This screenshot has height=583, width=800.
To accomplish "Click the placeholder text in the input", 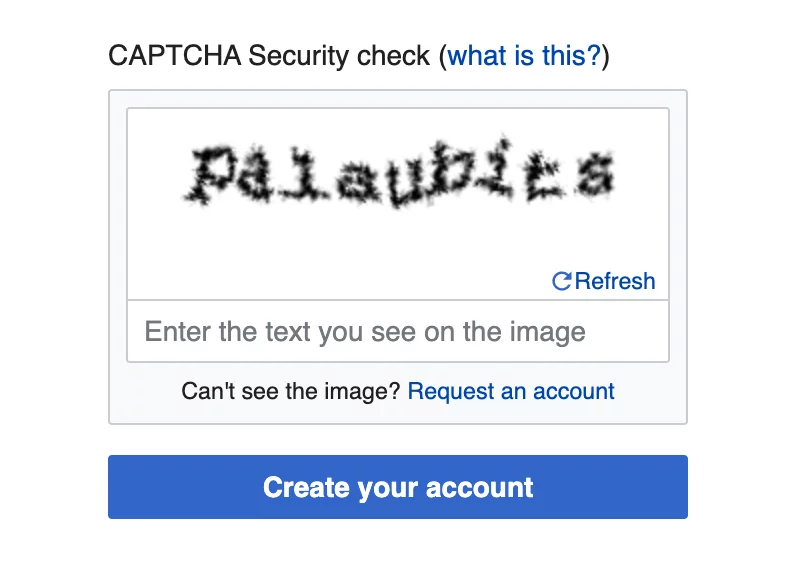I will 365,331.
